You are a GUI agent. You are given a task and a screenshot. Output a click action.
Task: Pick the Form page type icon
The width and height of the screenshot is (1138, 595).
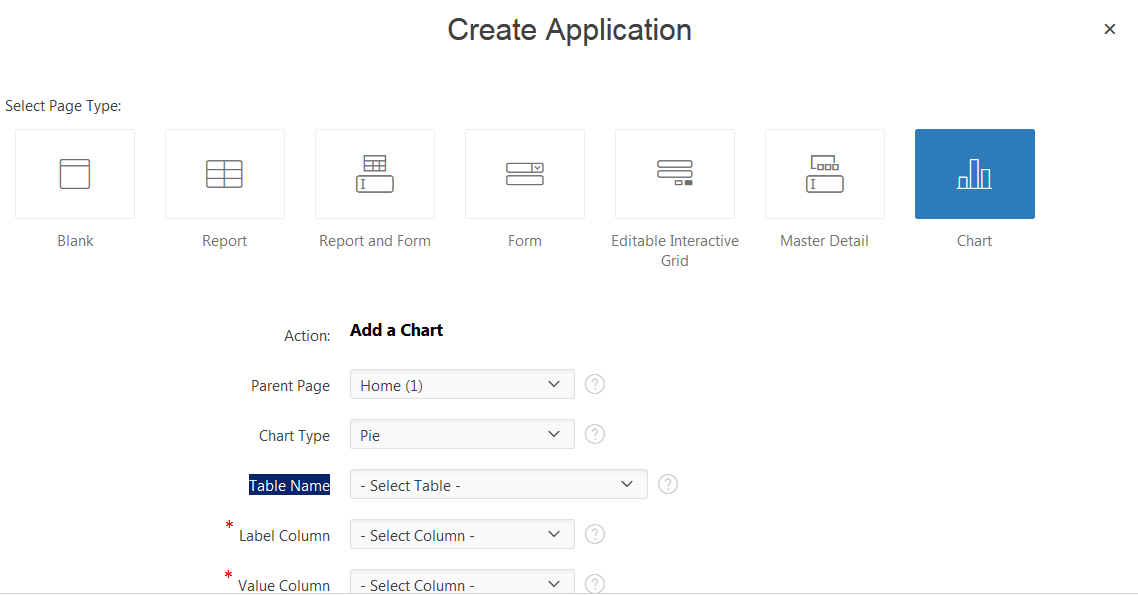pos(525,173)
